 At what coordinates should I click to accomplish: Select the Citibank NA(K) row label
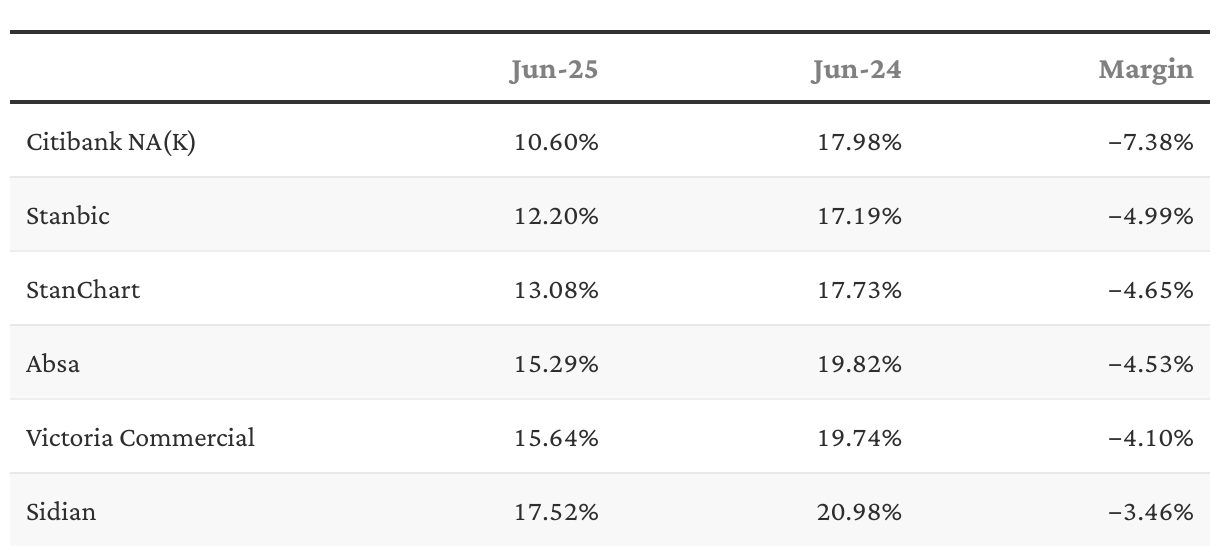tap(111, 142)
